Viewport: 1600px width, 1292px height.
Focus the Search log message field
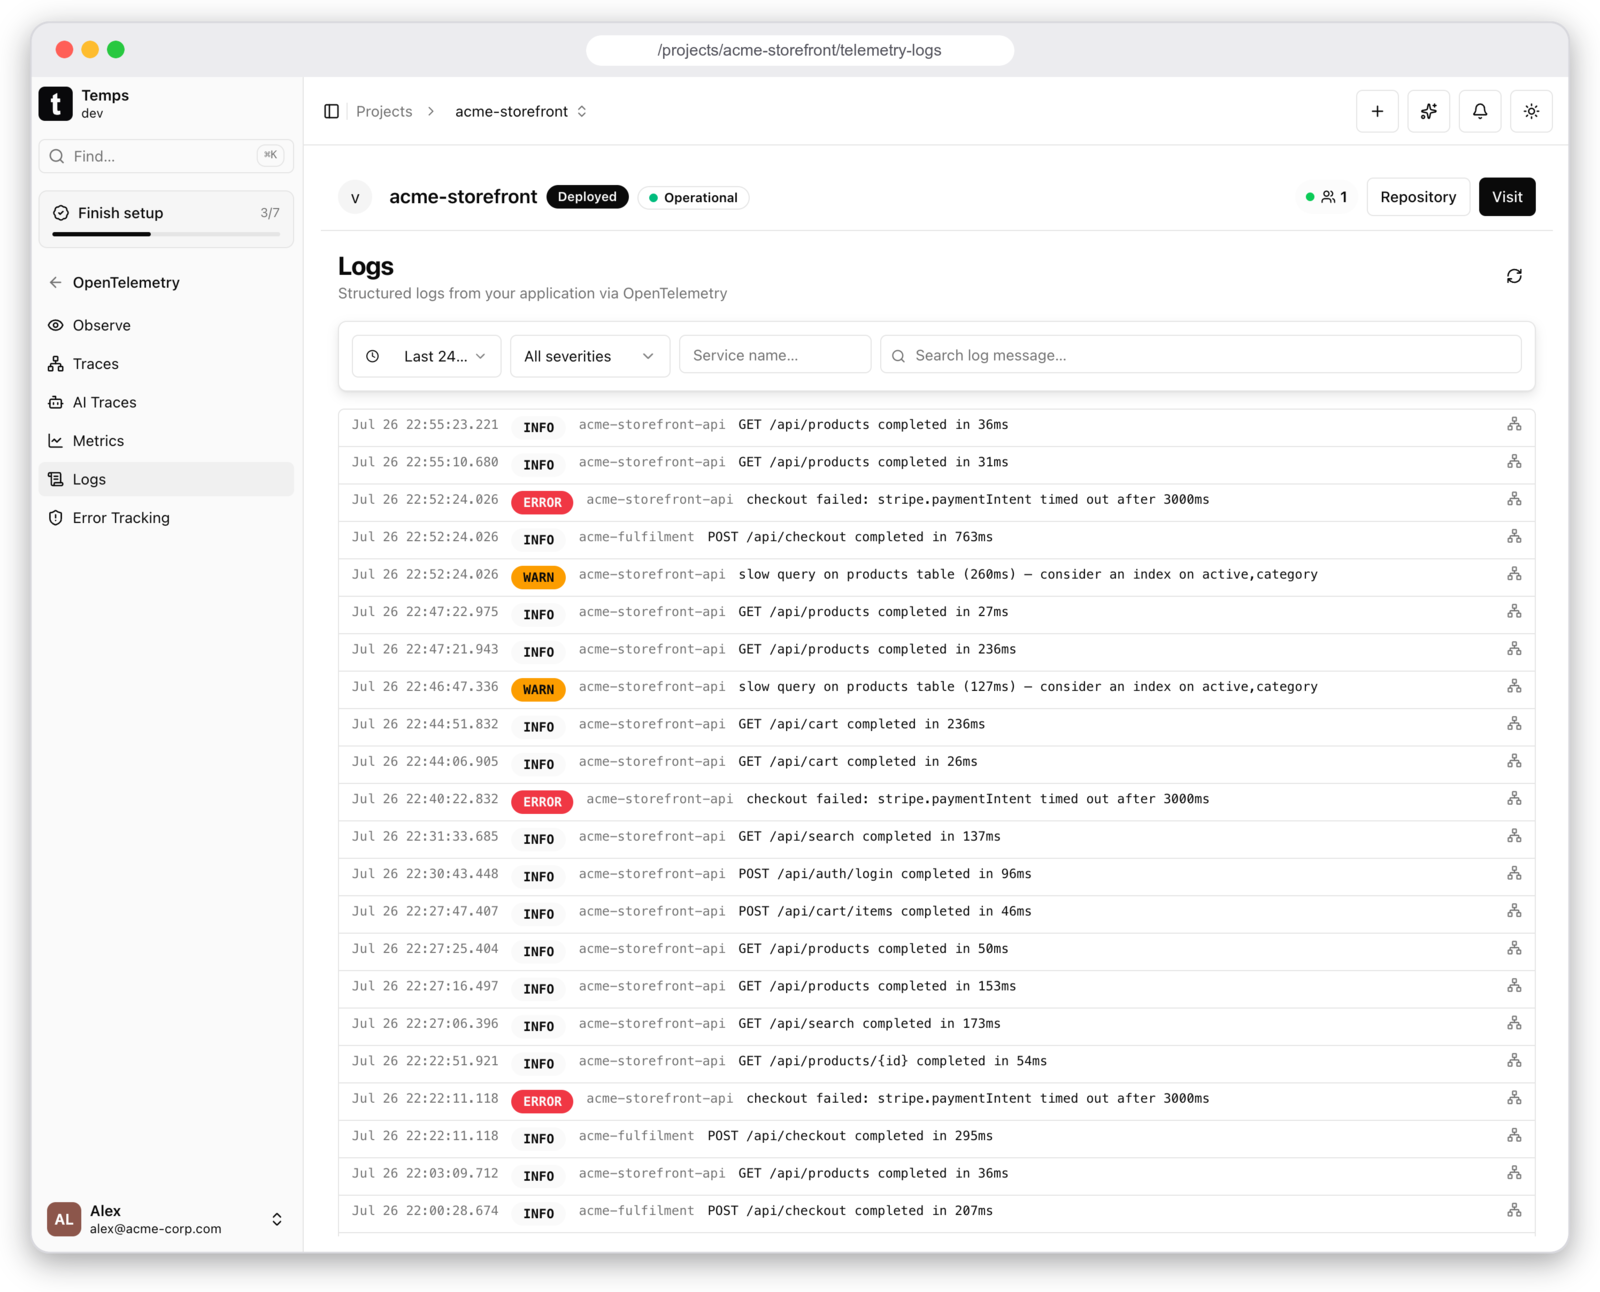[x=1201, y=355]
